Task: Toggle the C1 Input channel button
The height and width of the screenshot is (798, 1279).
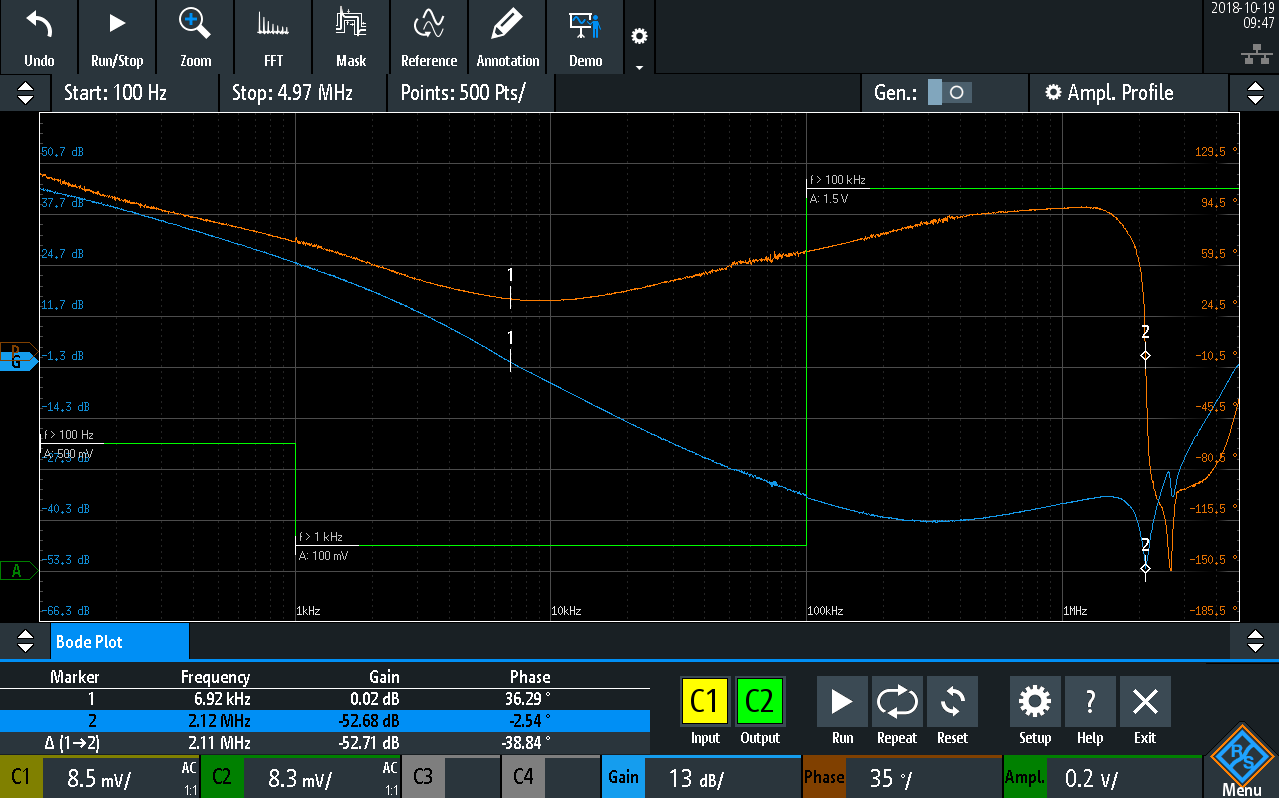Action: click(705, 702)
